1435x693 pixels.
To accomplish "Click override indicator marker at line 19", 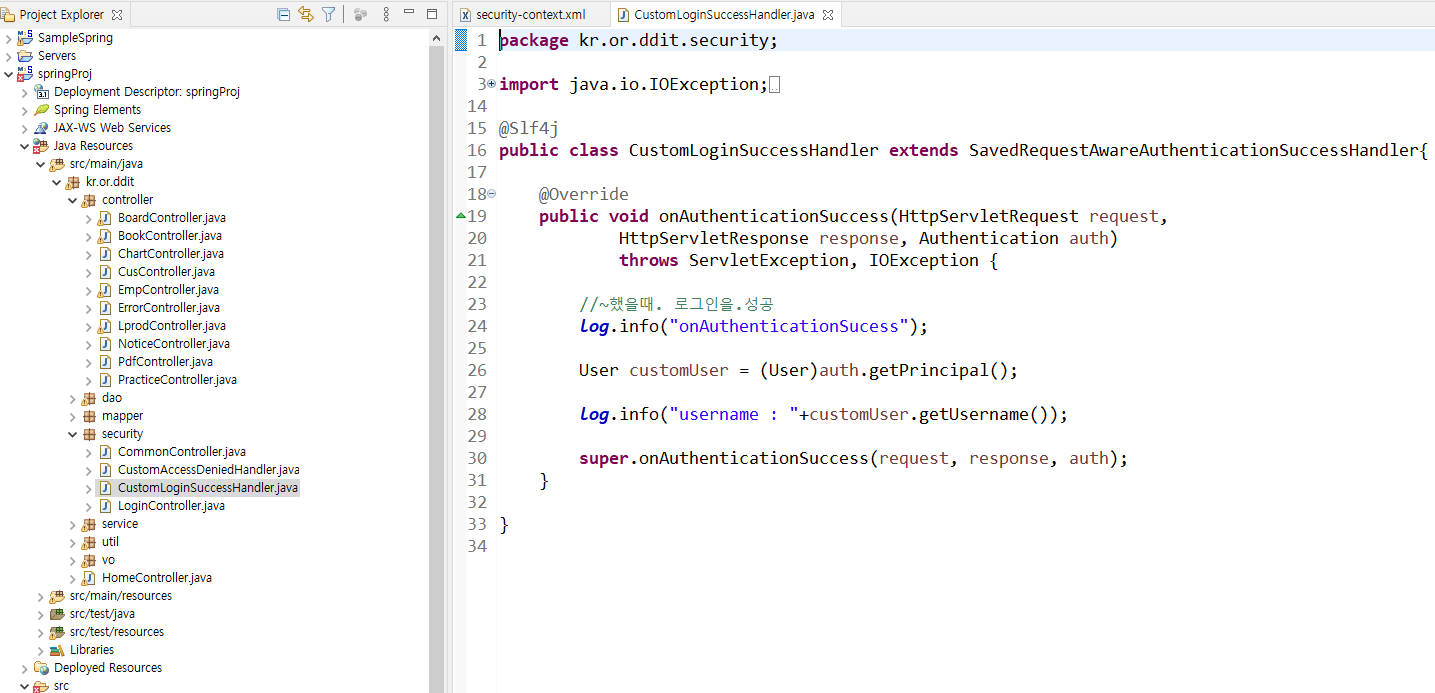I will pos(461,216).
